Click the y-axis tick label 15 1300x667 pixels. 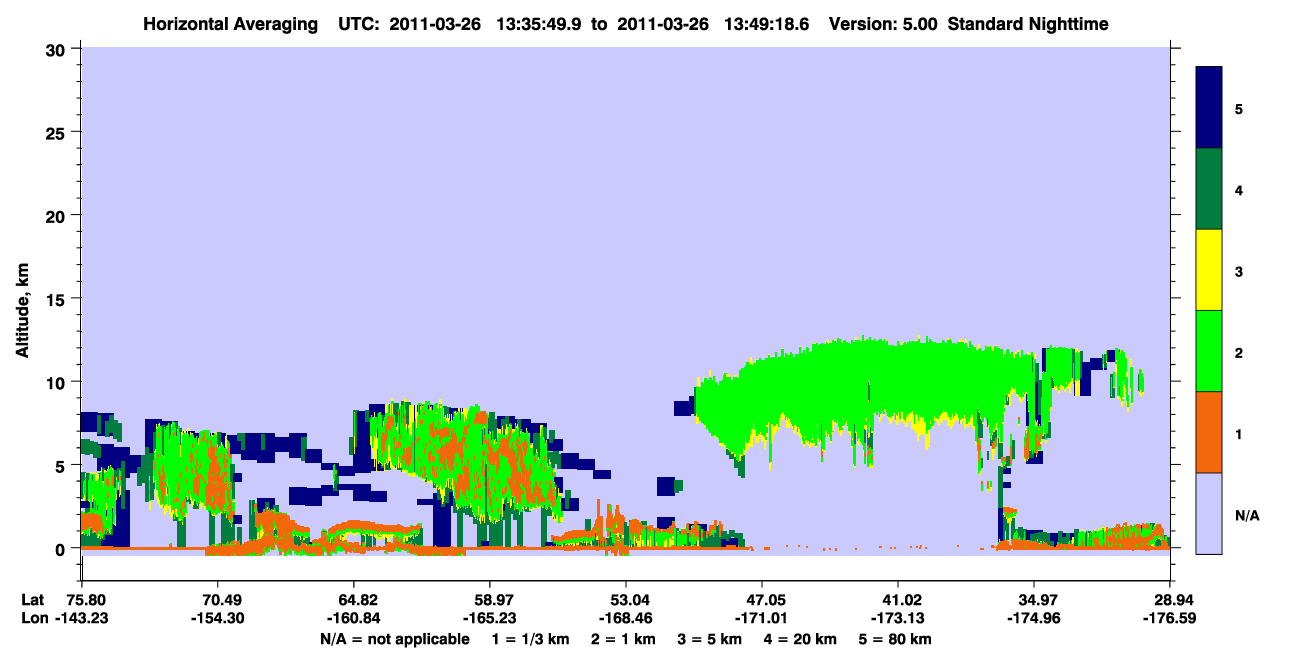(58, 299)
